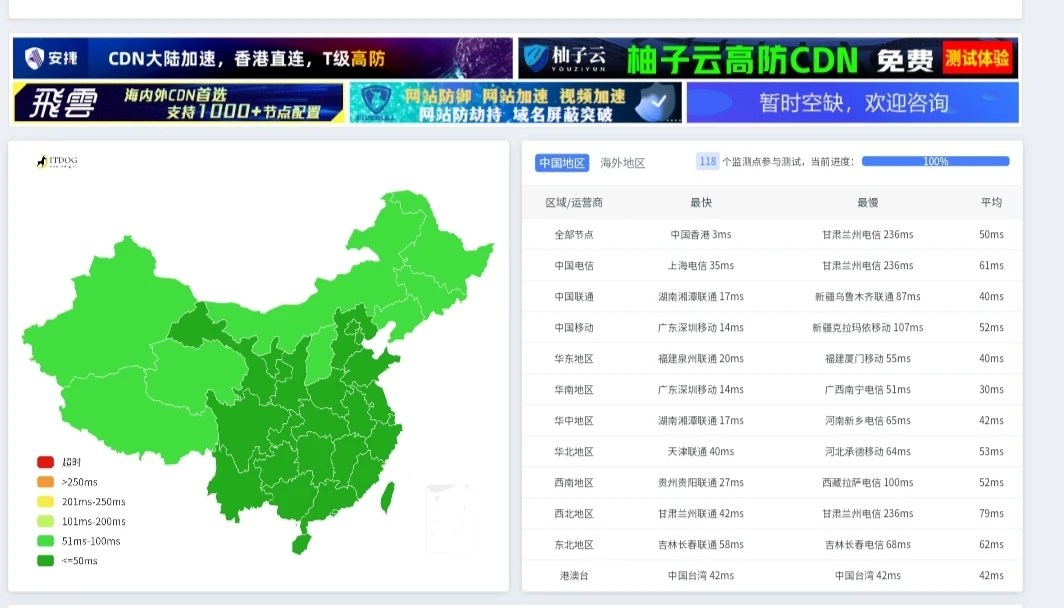Image resolution: width=1064 pixels, height=608 pixels.
Task: Select the 全部节点 row label
Action: 574,234
